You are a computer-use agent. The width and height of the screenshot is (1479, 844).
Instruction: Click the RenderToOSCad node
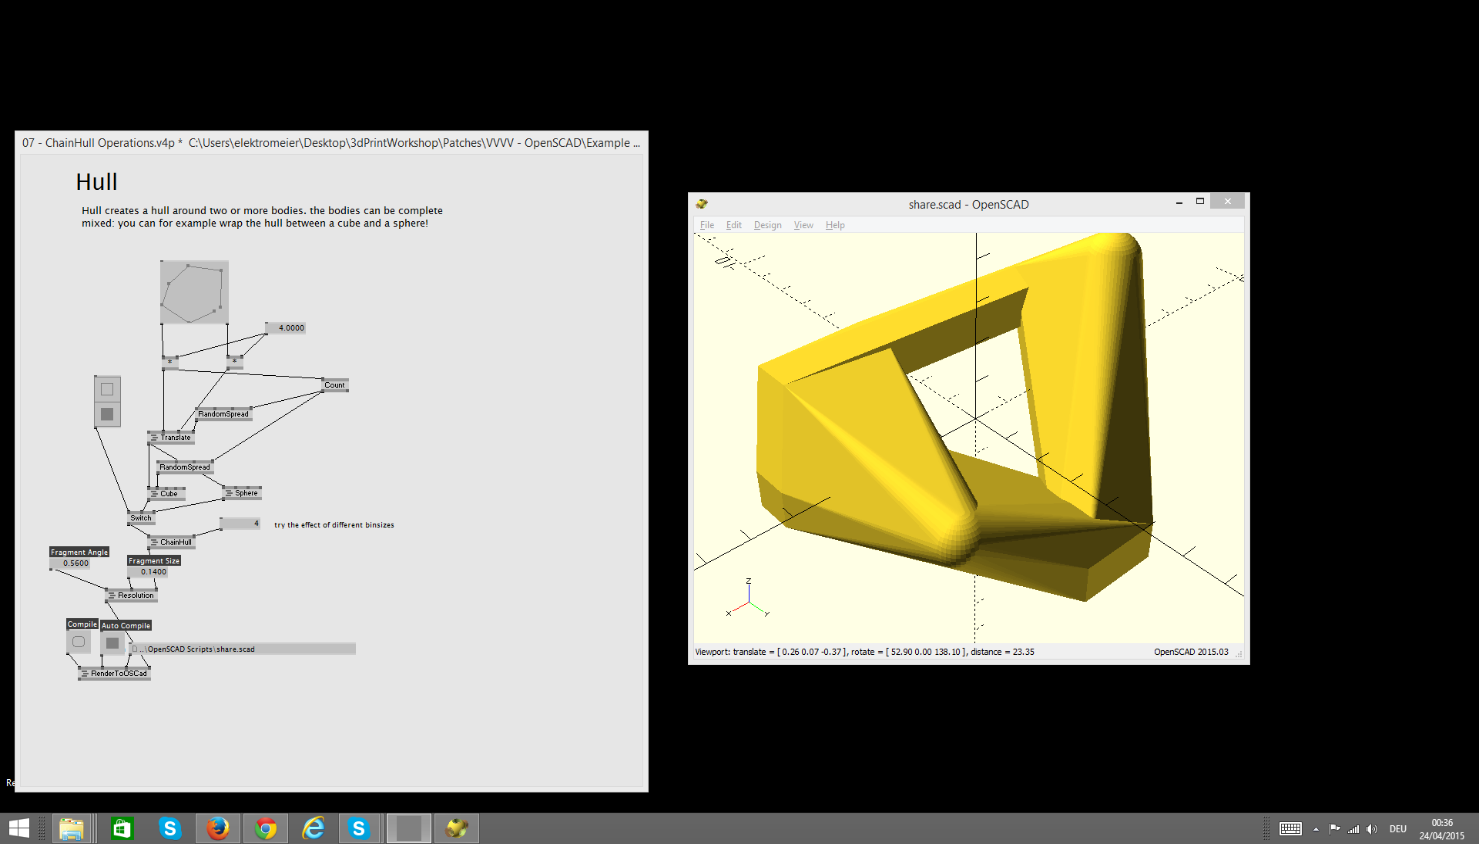[117, 674]
